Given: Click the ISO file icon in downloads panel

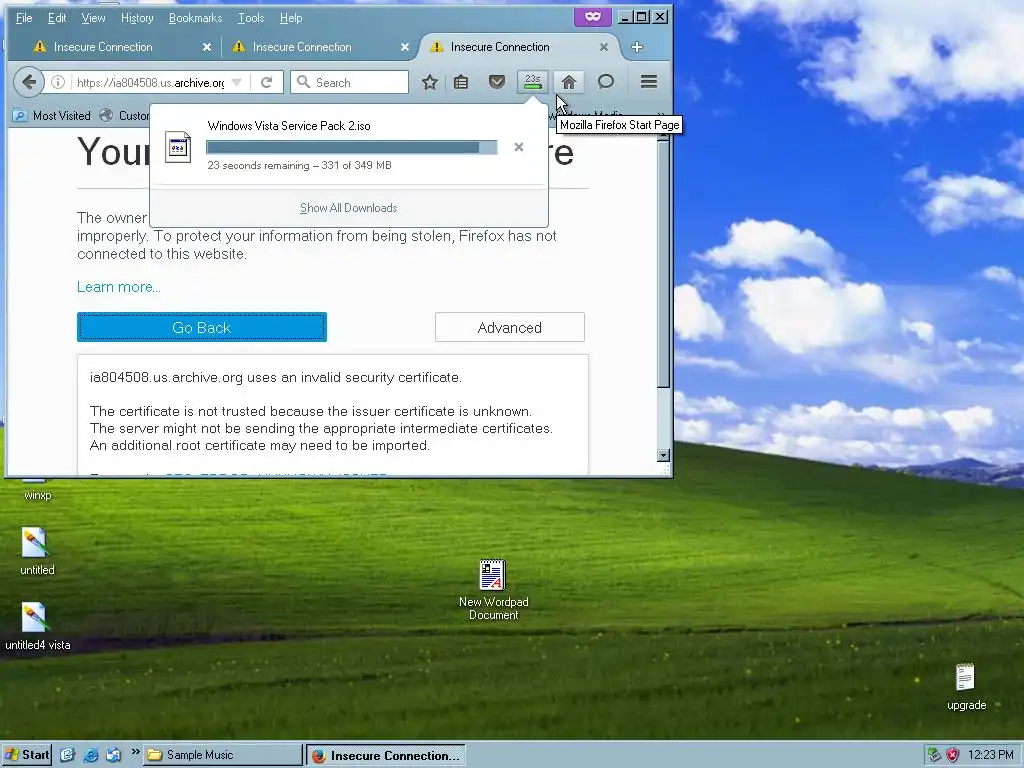Looking at the screenshot, I should point(178,147).
